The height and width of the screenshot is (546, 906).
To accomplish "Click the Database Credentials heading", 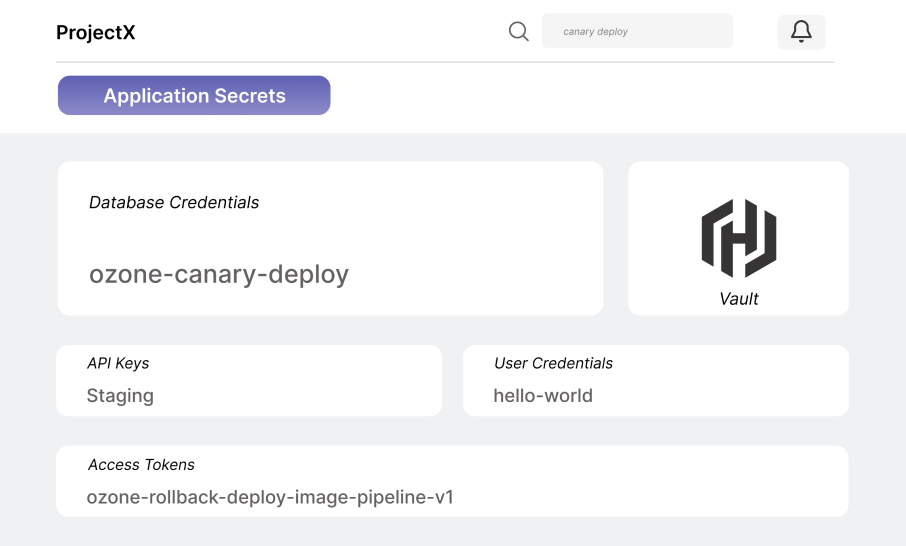I will [x=174, y=202].
